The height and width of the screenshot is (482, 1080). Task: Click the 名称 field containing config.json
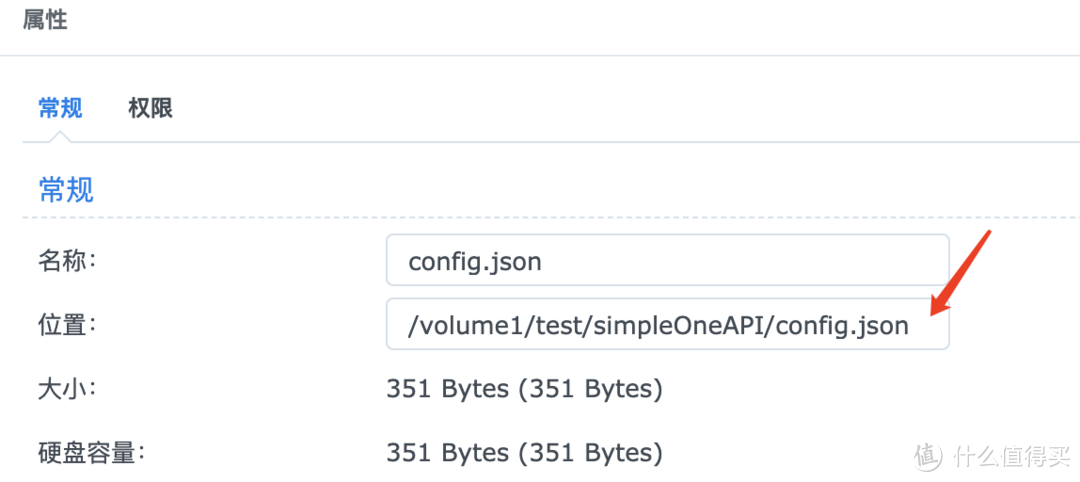(x=667, y=262)
